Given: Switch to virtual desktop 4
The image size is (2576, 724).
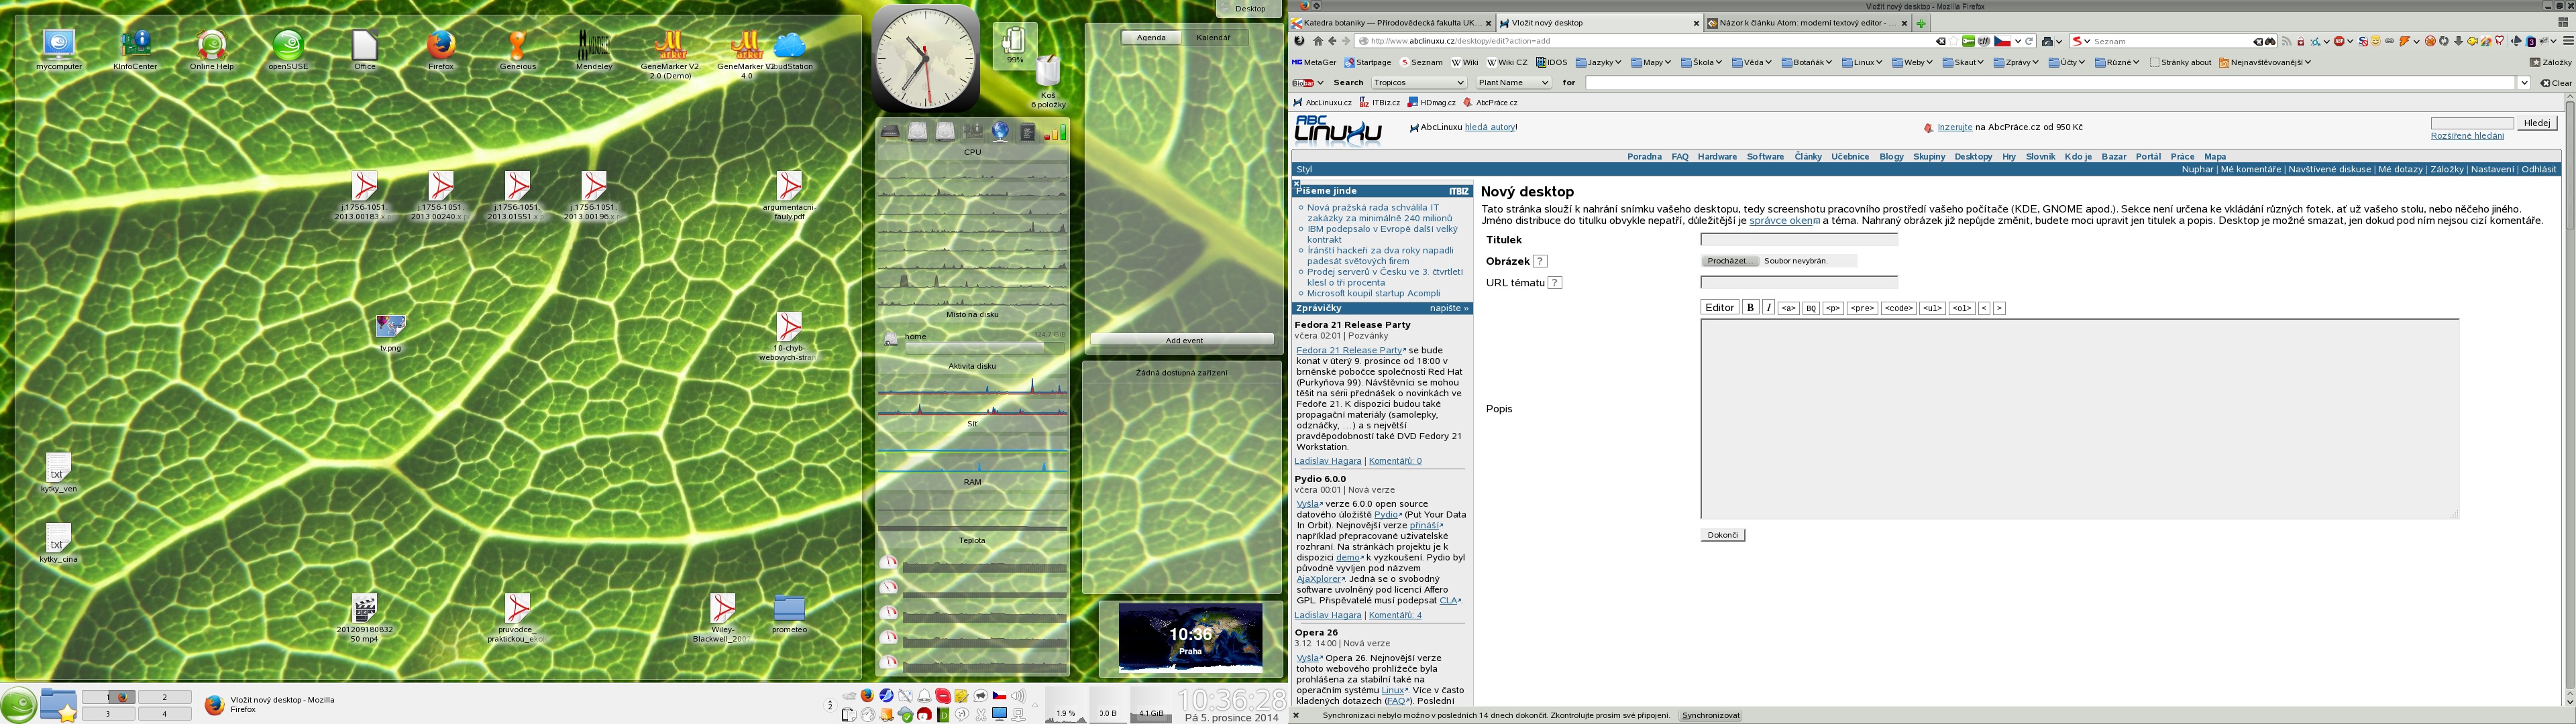Looking at the screenshot, I should pyautogui.click(x=164, y=714).
